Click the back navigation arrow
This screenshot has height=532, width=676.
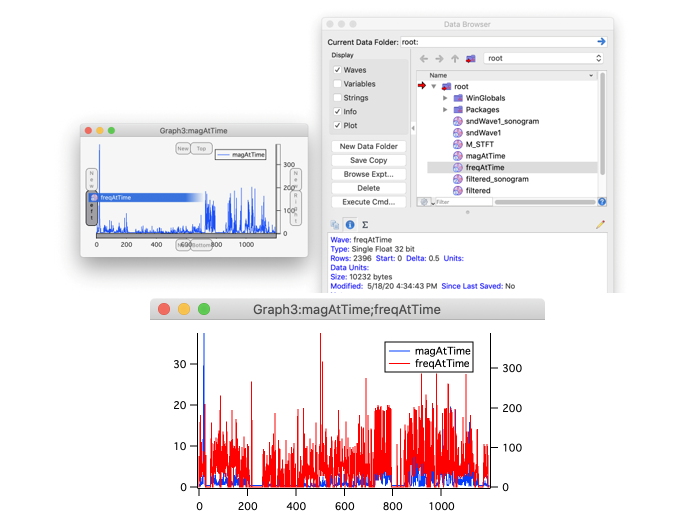tap(424, 59)
